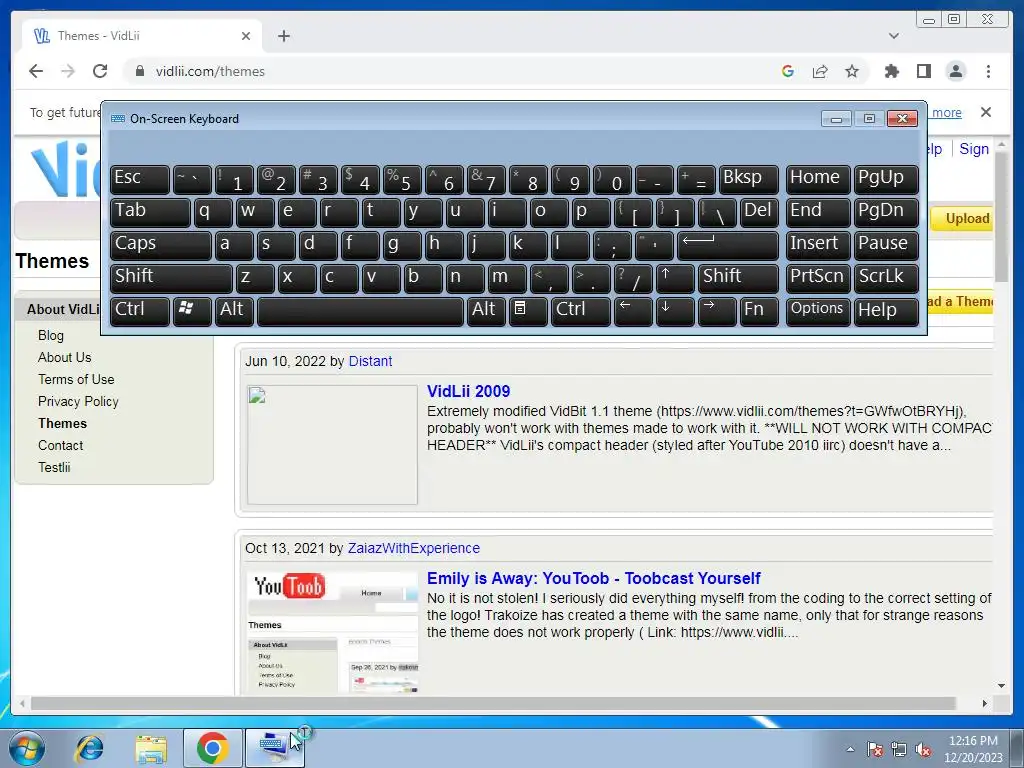1024x768 pixels.
Task: Reload the VidLii page in Chrome
Action: pos(100,71)
